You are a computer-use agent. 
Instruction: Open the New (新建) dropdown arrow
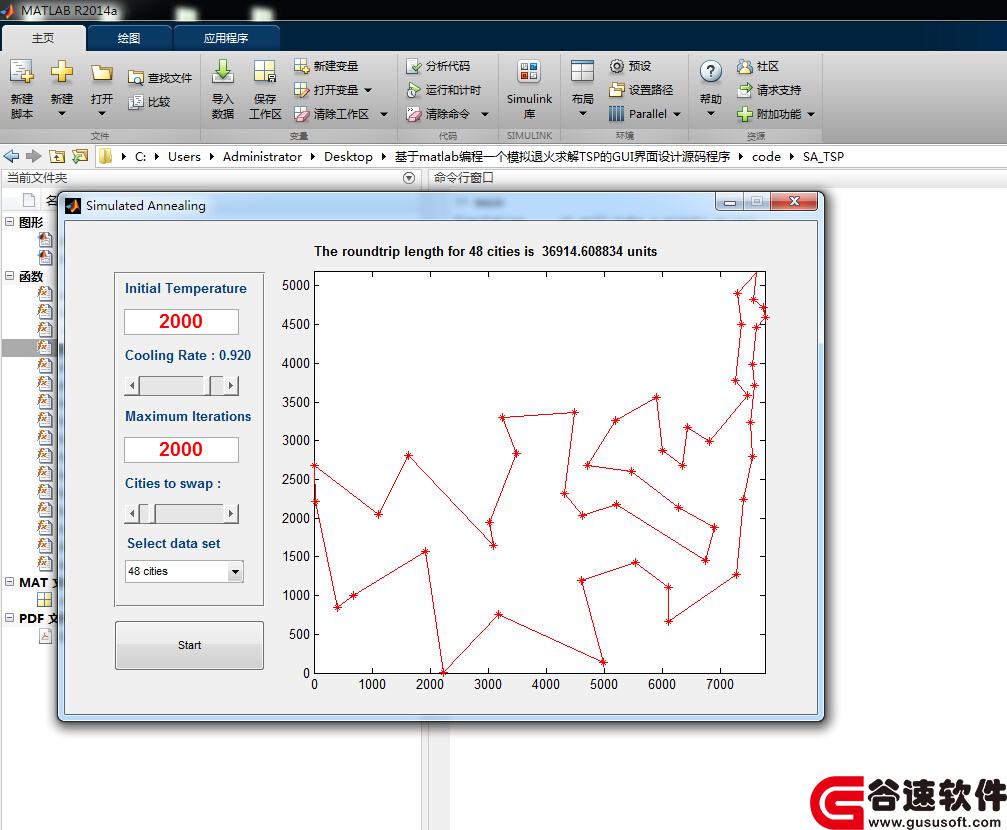(x=62, y=114)
